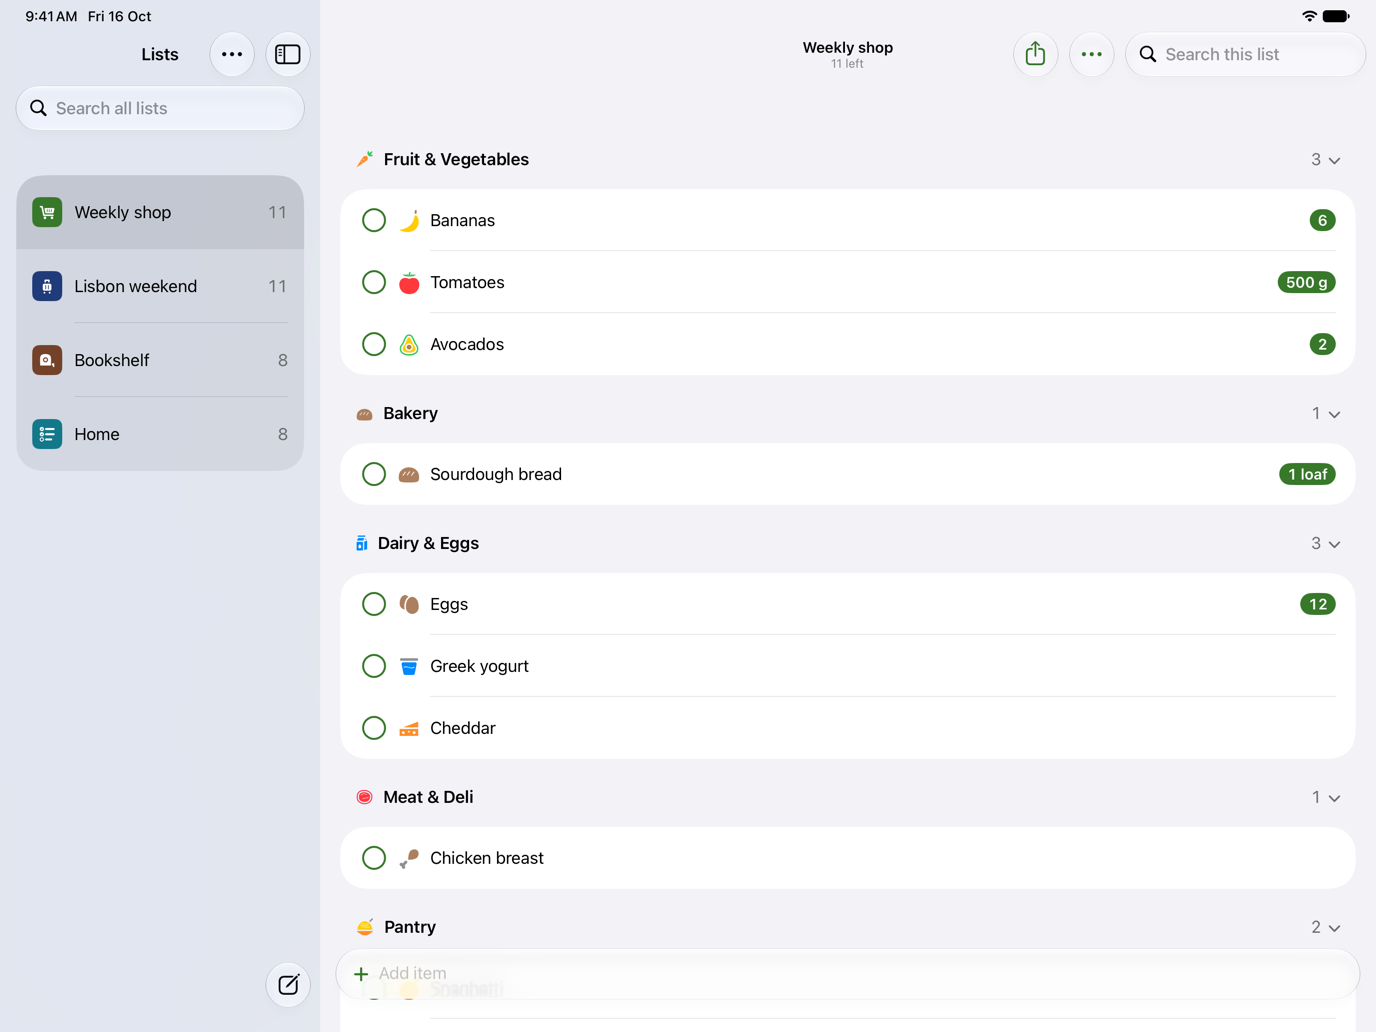The image size is (1376, 1032).
Task: Click the Weekly shop cart icon
Action: point(47,212)
